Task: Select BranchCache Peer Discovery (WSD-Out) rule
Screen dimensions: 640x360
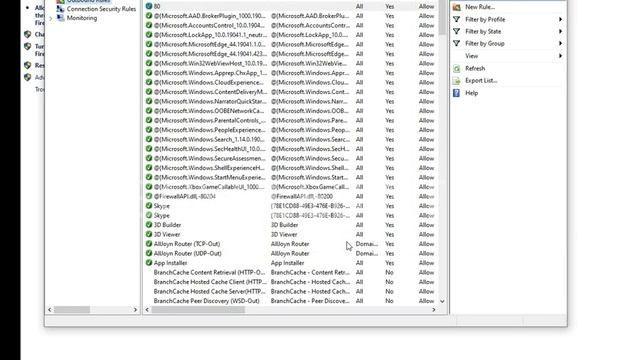Action: 207,301
